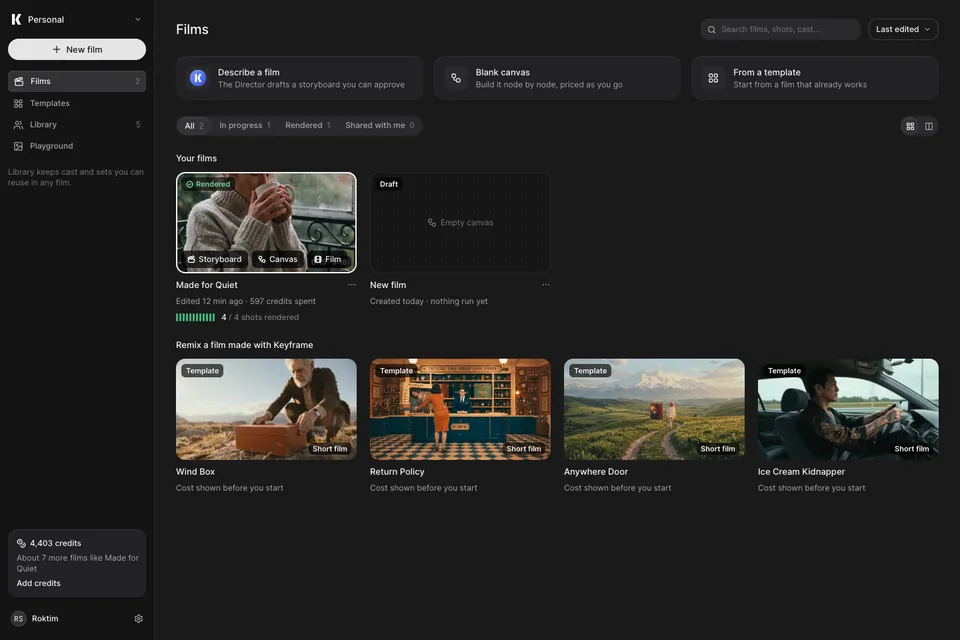Filter films by Rendered
960x640 pixels.
(308, 126)
